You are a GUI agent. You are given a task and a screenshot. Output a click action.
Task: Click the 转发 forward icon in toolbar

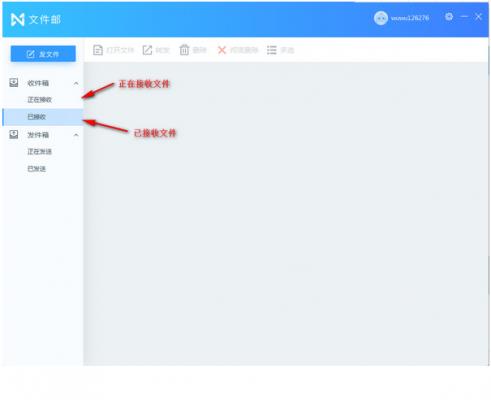click(x=147, y=50)
